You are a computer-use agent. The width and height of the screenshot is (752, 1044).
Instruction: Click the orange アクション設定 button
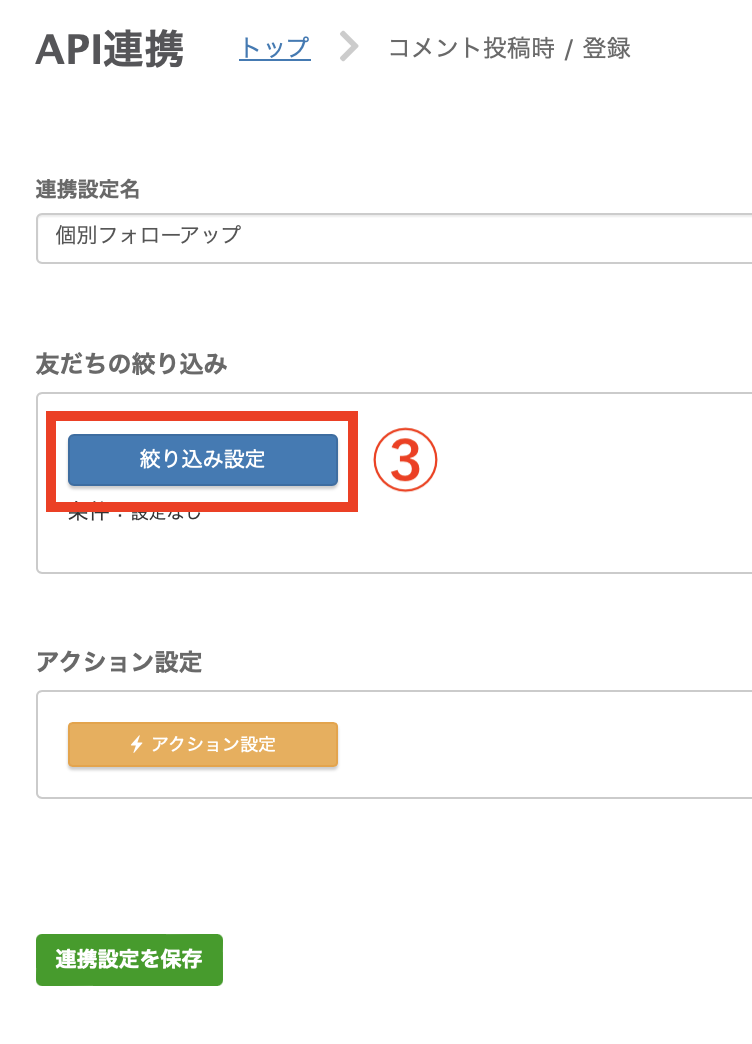tap(202, 744)
